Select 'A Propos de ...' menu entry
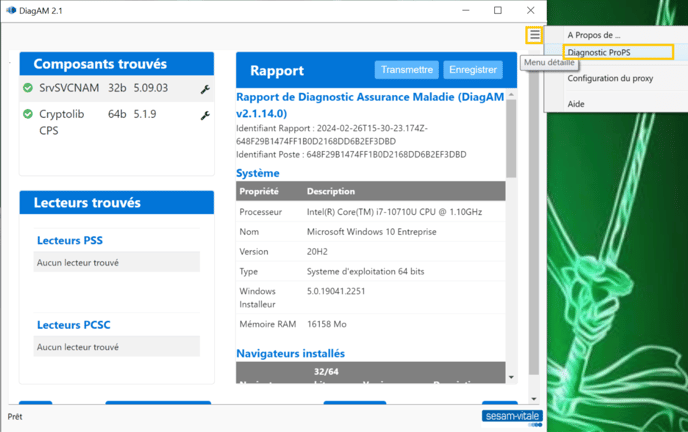Viewport: 688px width, 432px height. coord(594,35)
